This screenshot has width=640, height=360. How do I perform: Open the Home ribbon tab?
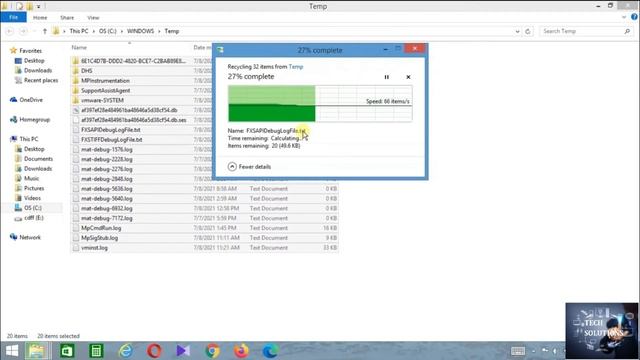pos(40,18)
